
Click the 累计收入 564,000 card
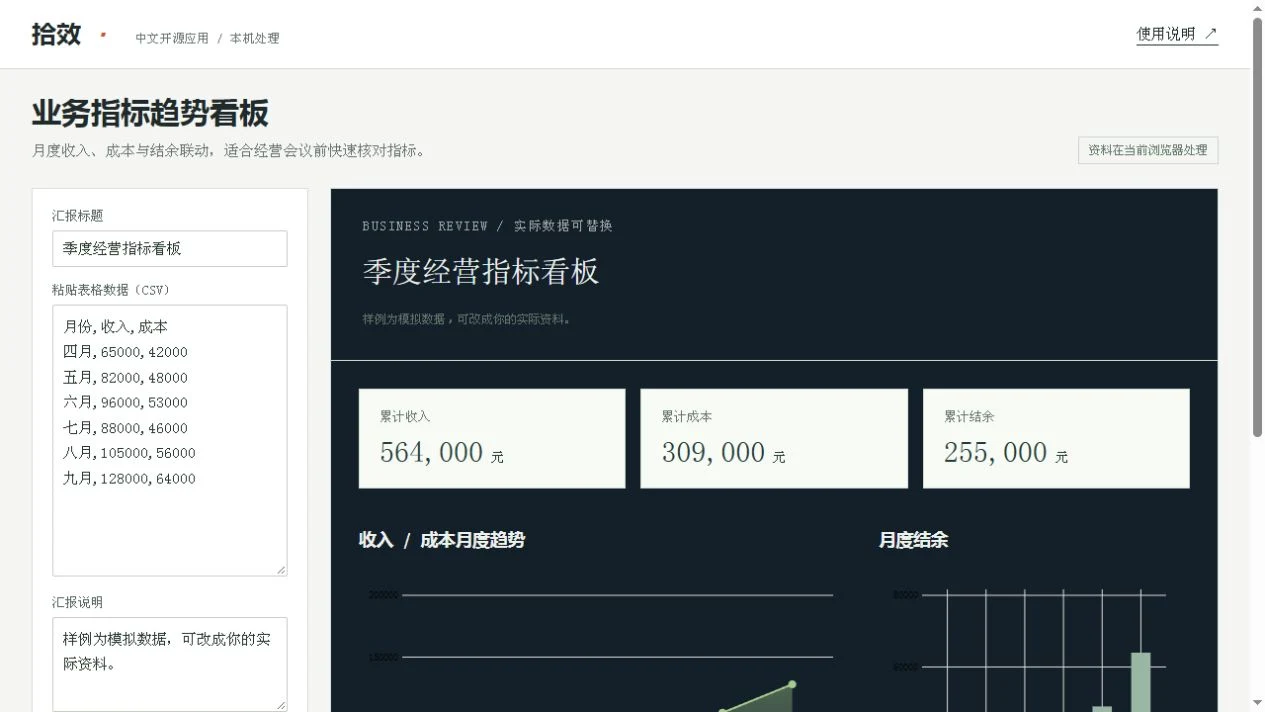click(492, 439)
